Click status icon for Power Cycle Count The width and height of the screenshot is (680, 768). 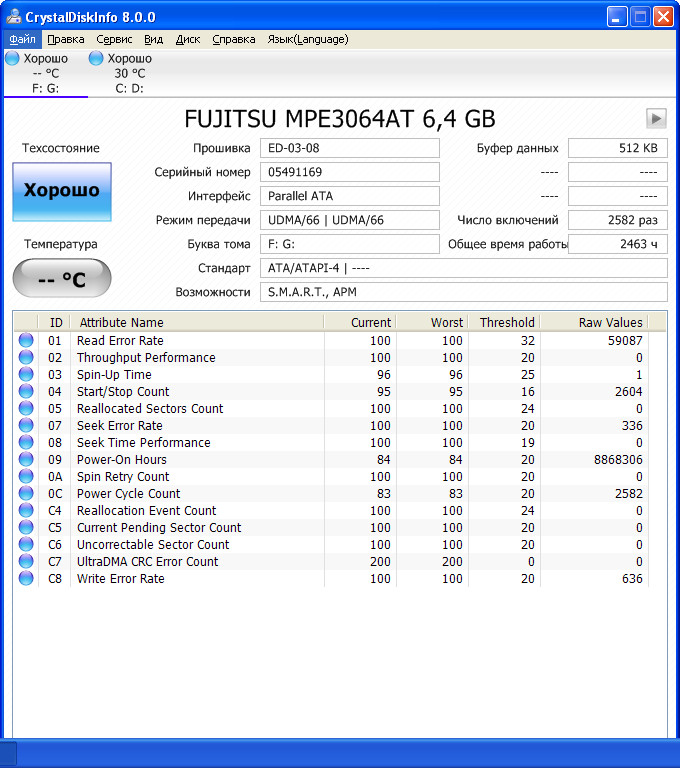click(26, 493)
